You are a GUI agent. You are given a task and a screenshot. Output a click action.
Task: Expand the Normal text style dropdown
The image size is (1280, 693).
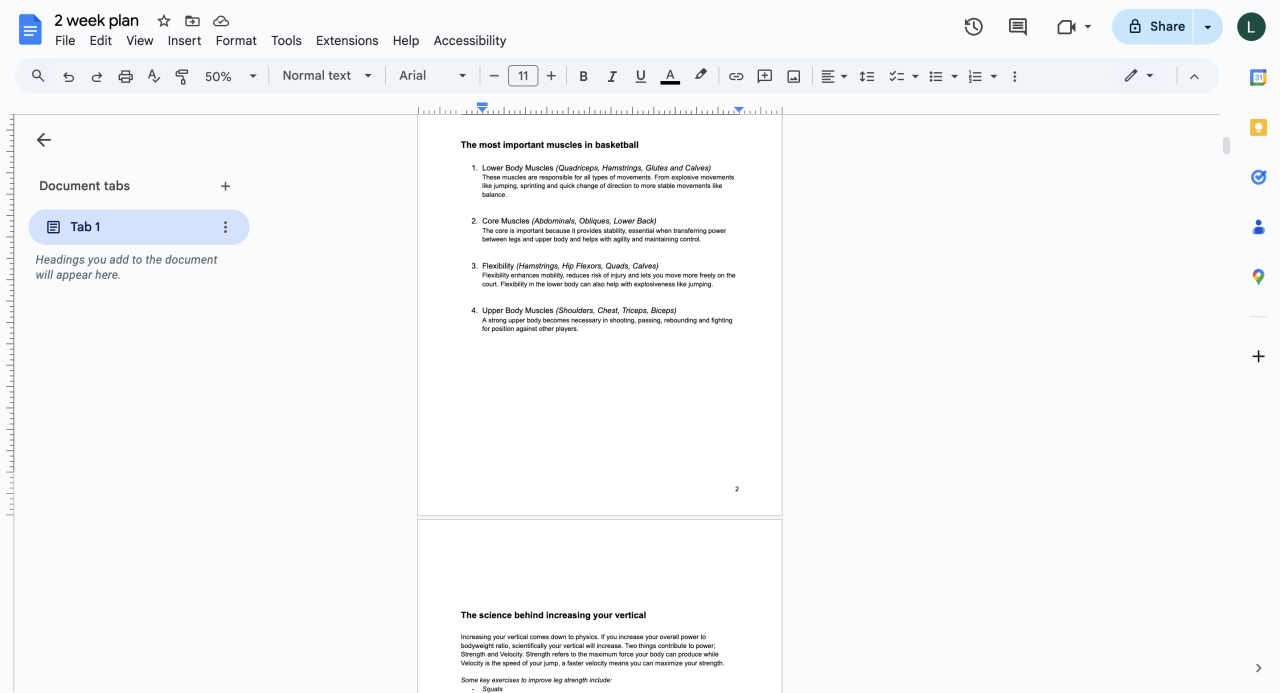coord(327,76)
